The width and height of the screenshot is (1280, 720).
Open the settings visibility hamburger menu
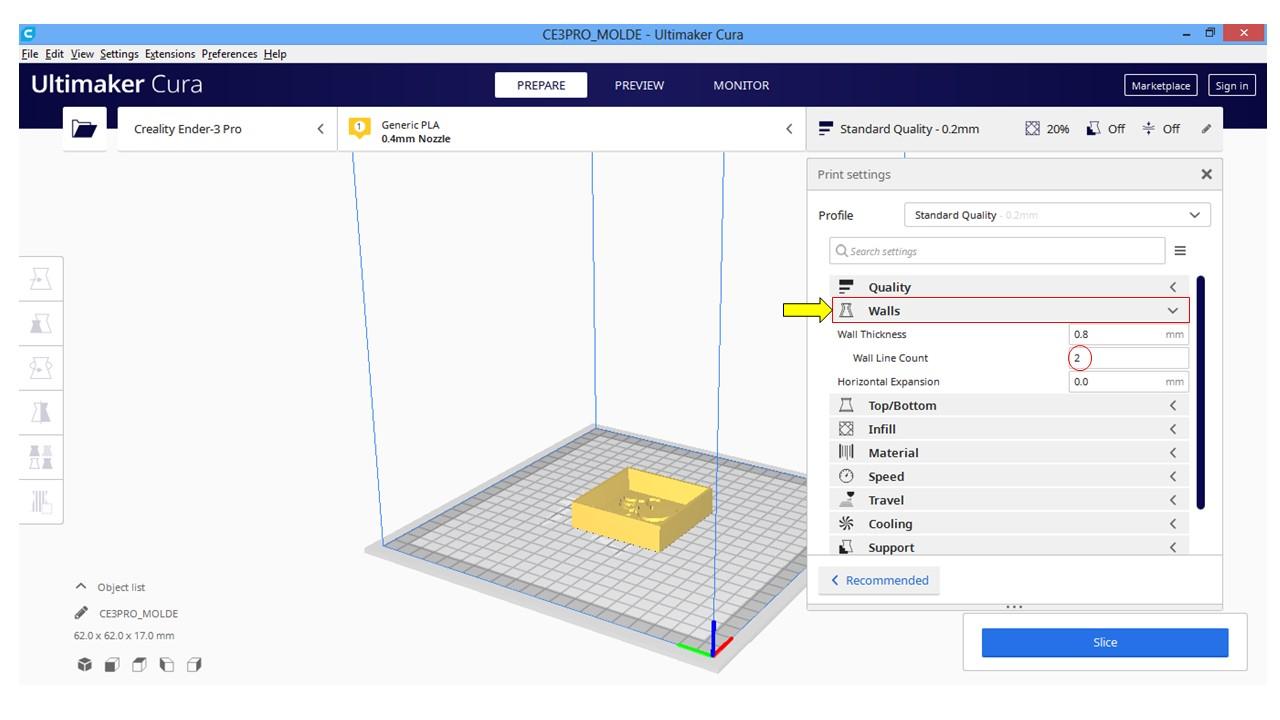click(1180, 251)
